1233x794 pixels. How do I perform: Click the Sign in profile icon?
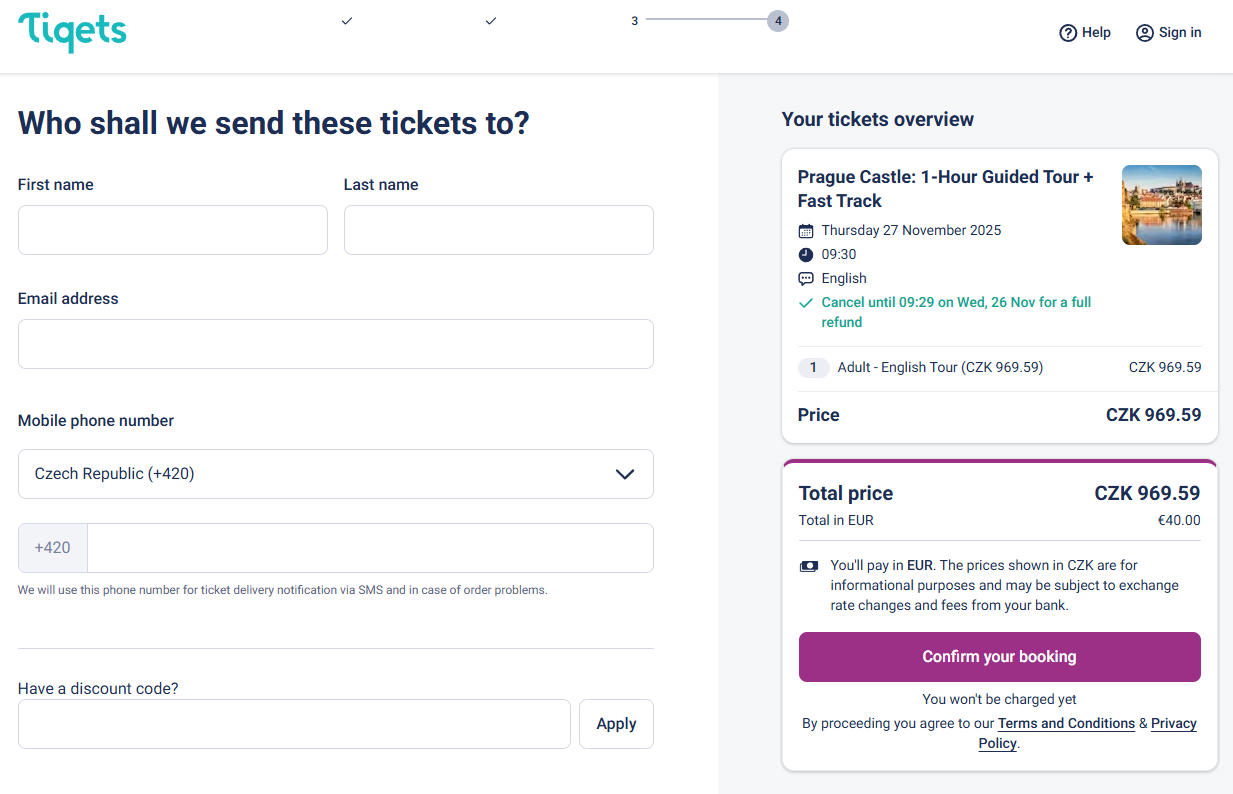point(1145,33)
